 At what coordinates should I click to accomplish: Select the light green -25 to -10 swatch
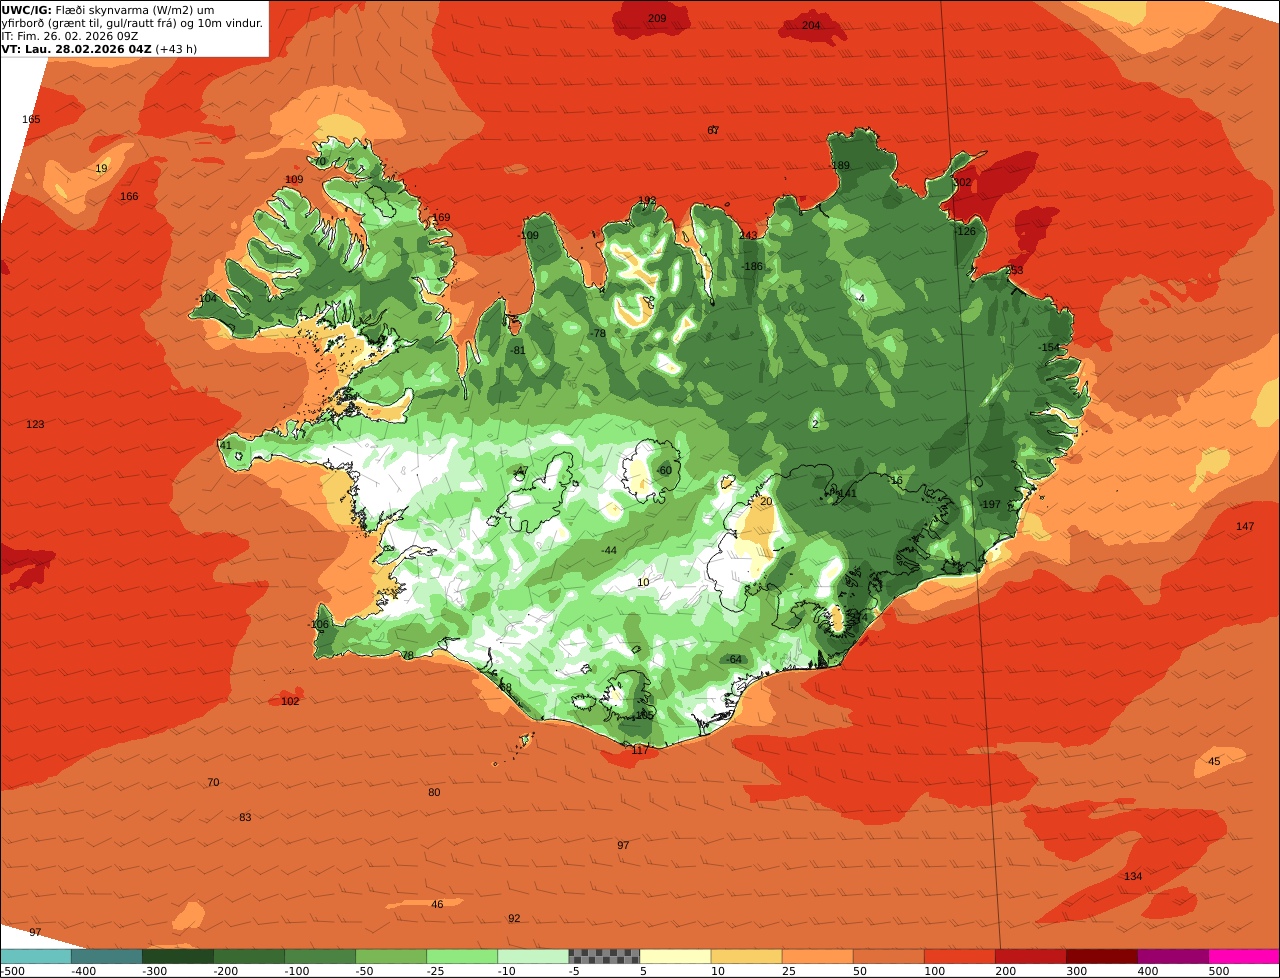point(462,956)
